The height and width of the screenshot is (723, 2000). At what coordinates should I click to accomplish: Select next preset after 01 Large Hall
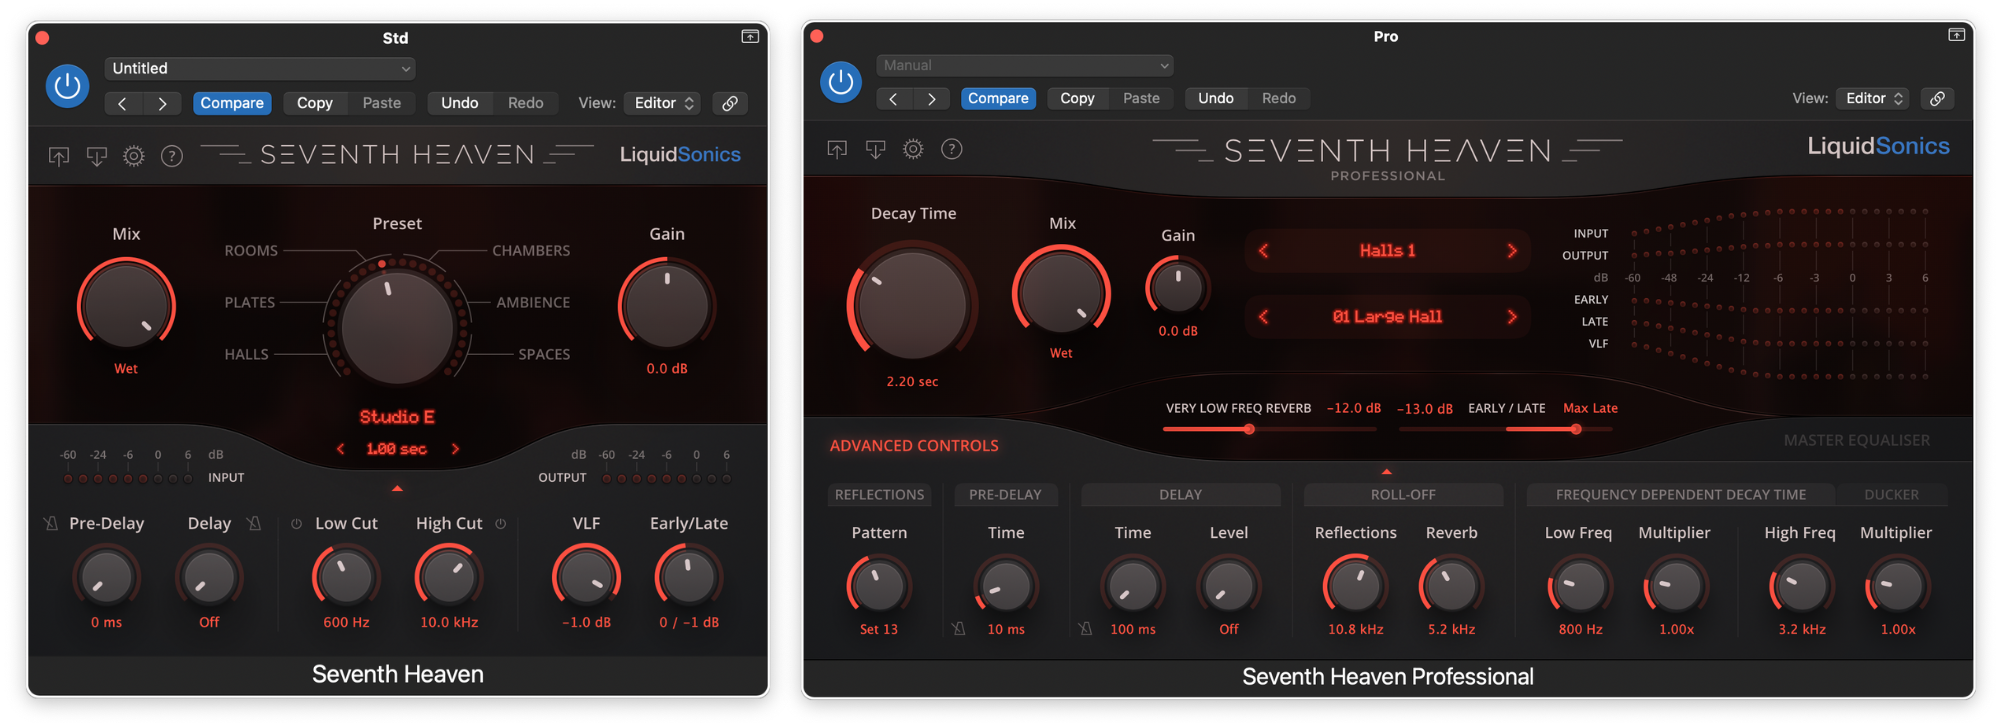pyautogui.click(x=1511, y=317)
